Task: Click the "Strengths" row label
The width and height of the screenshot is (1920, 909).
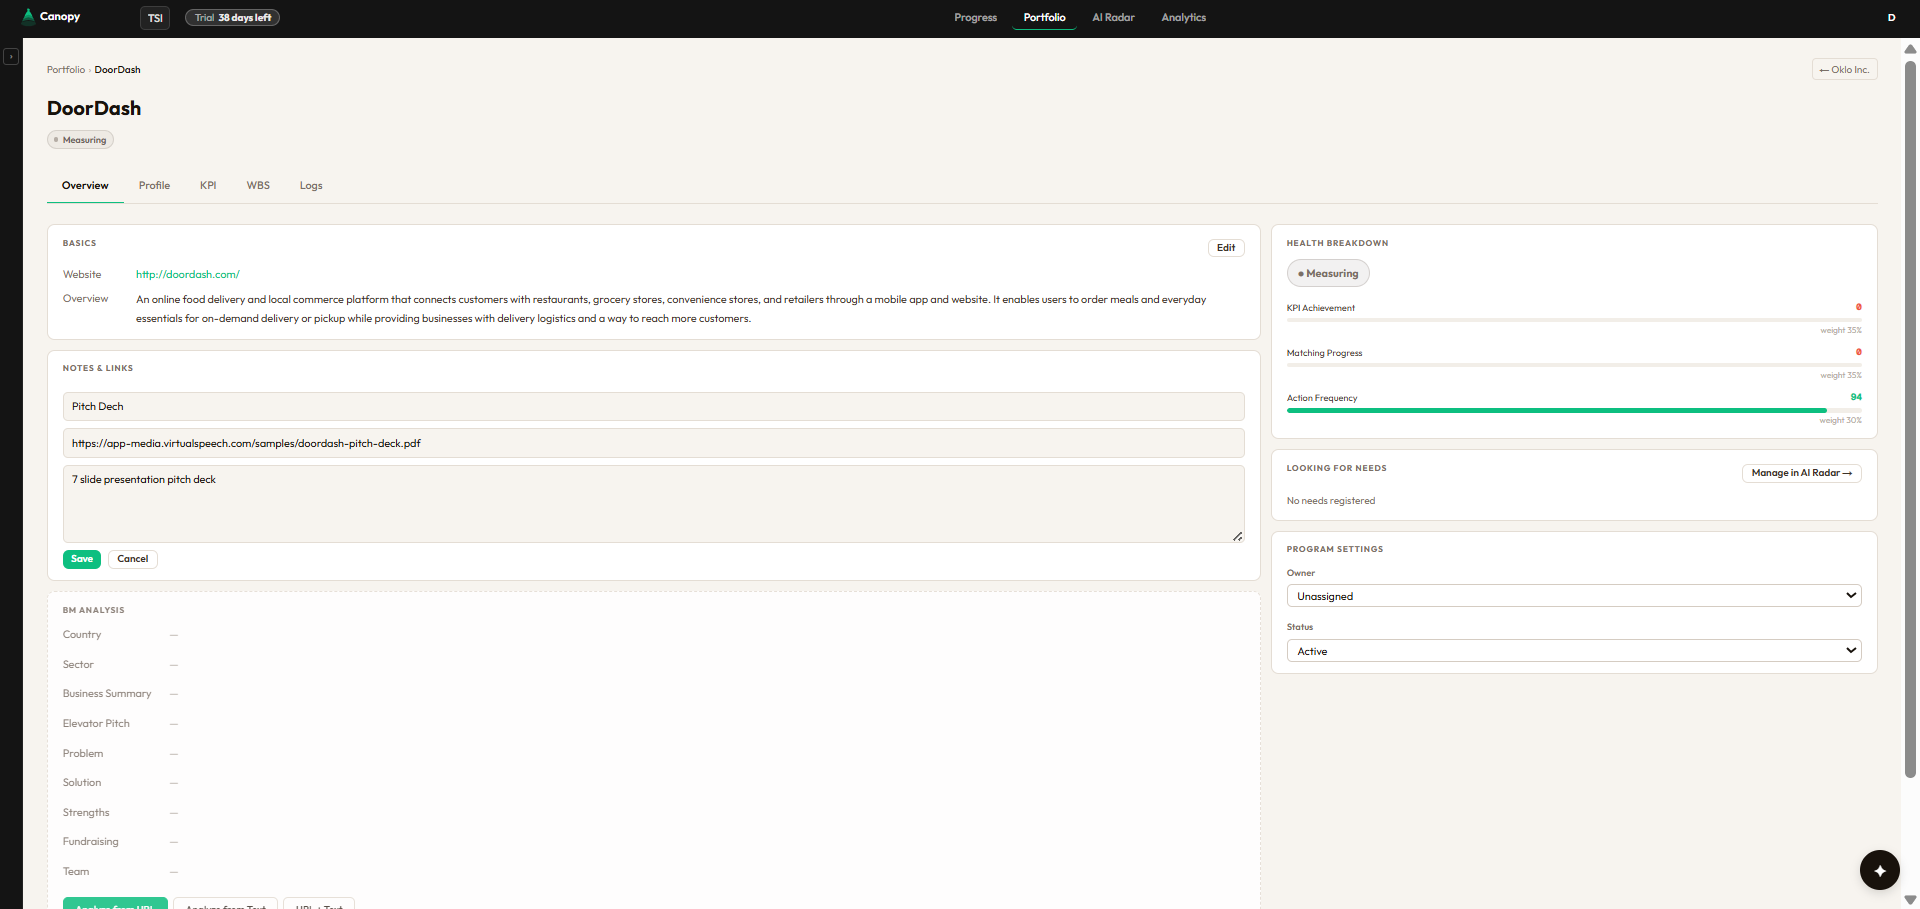Action: pyautogui.click(x=86, y=813)
